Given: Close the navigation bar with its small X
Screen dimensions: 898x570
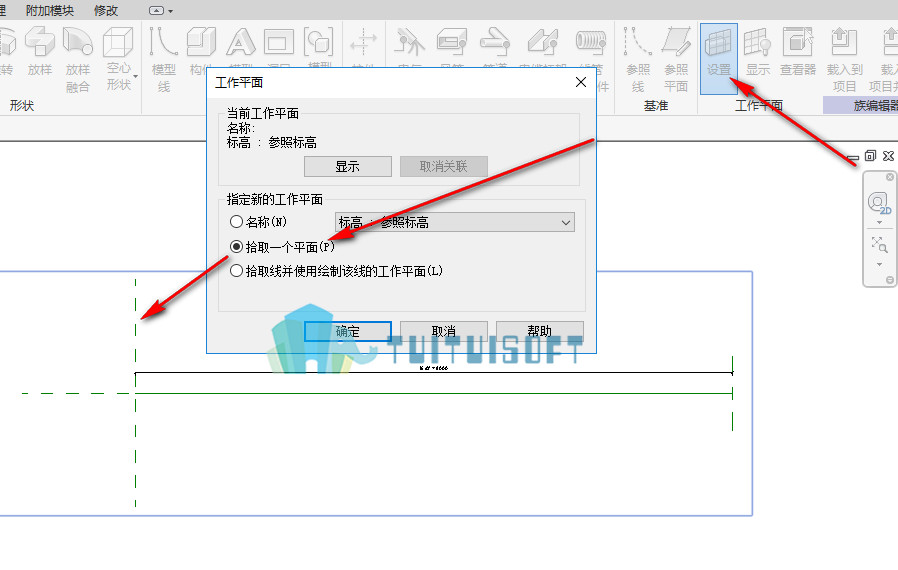Looking at the screenshot, I should coord(889,177).
